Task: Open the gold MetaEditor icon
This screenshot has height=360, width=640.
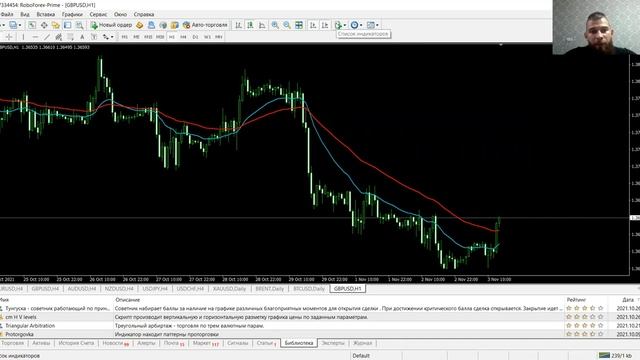Action: click(140, 25)
